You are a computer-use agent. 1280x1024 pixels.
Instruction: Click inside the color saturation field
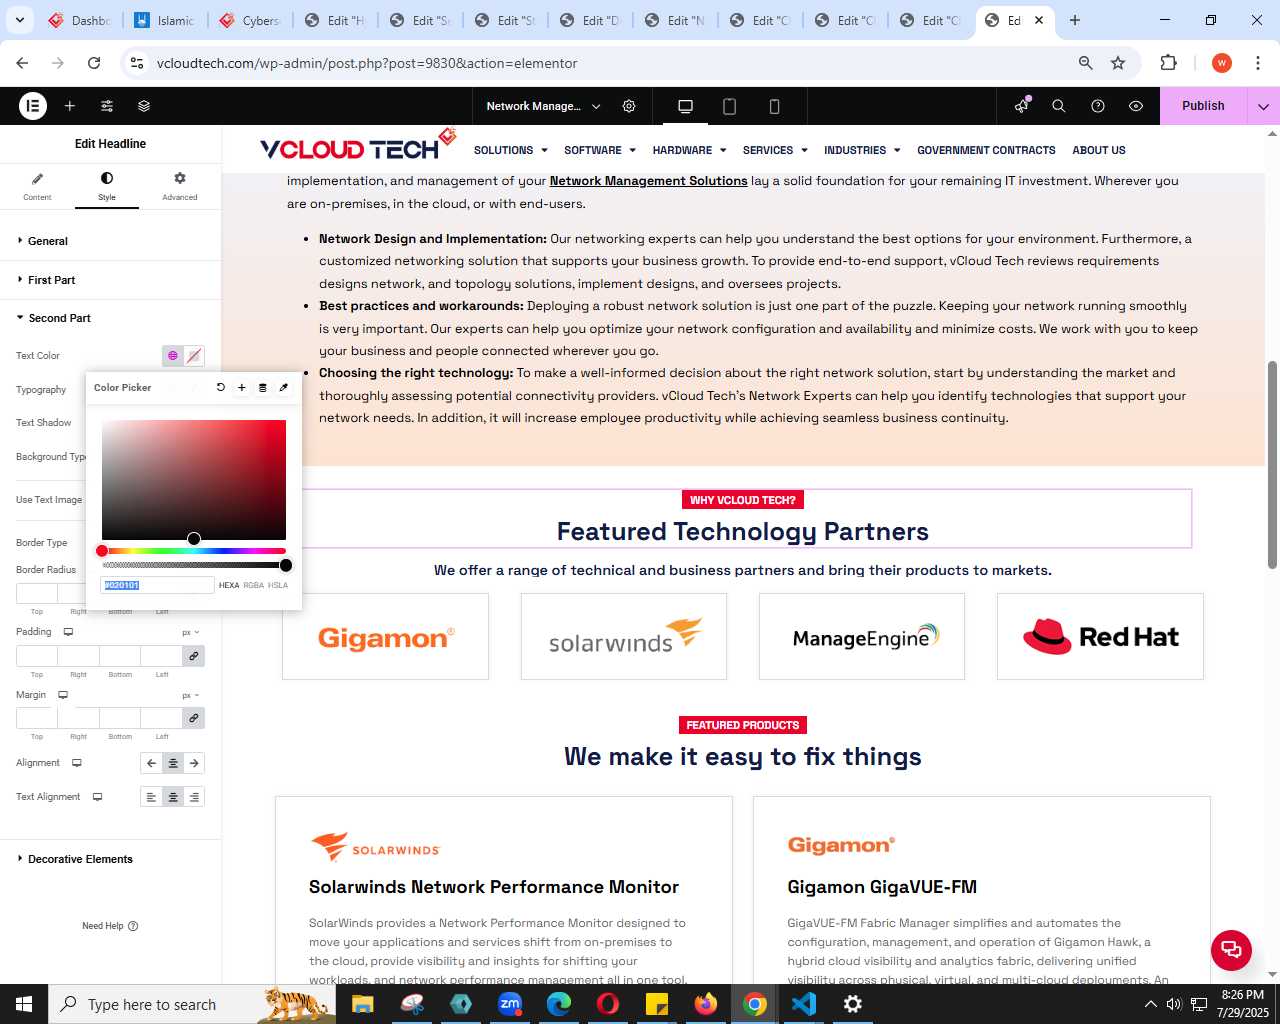coord(194,480)
